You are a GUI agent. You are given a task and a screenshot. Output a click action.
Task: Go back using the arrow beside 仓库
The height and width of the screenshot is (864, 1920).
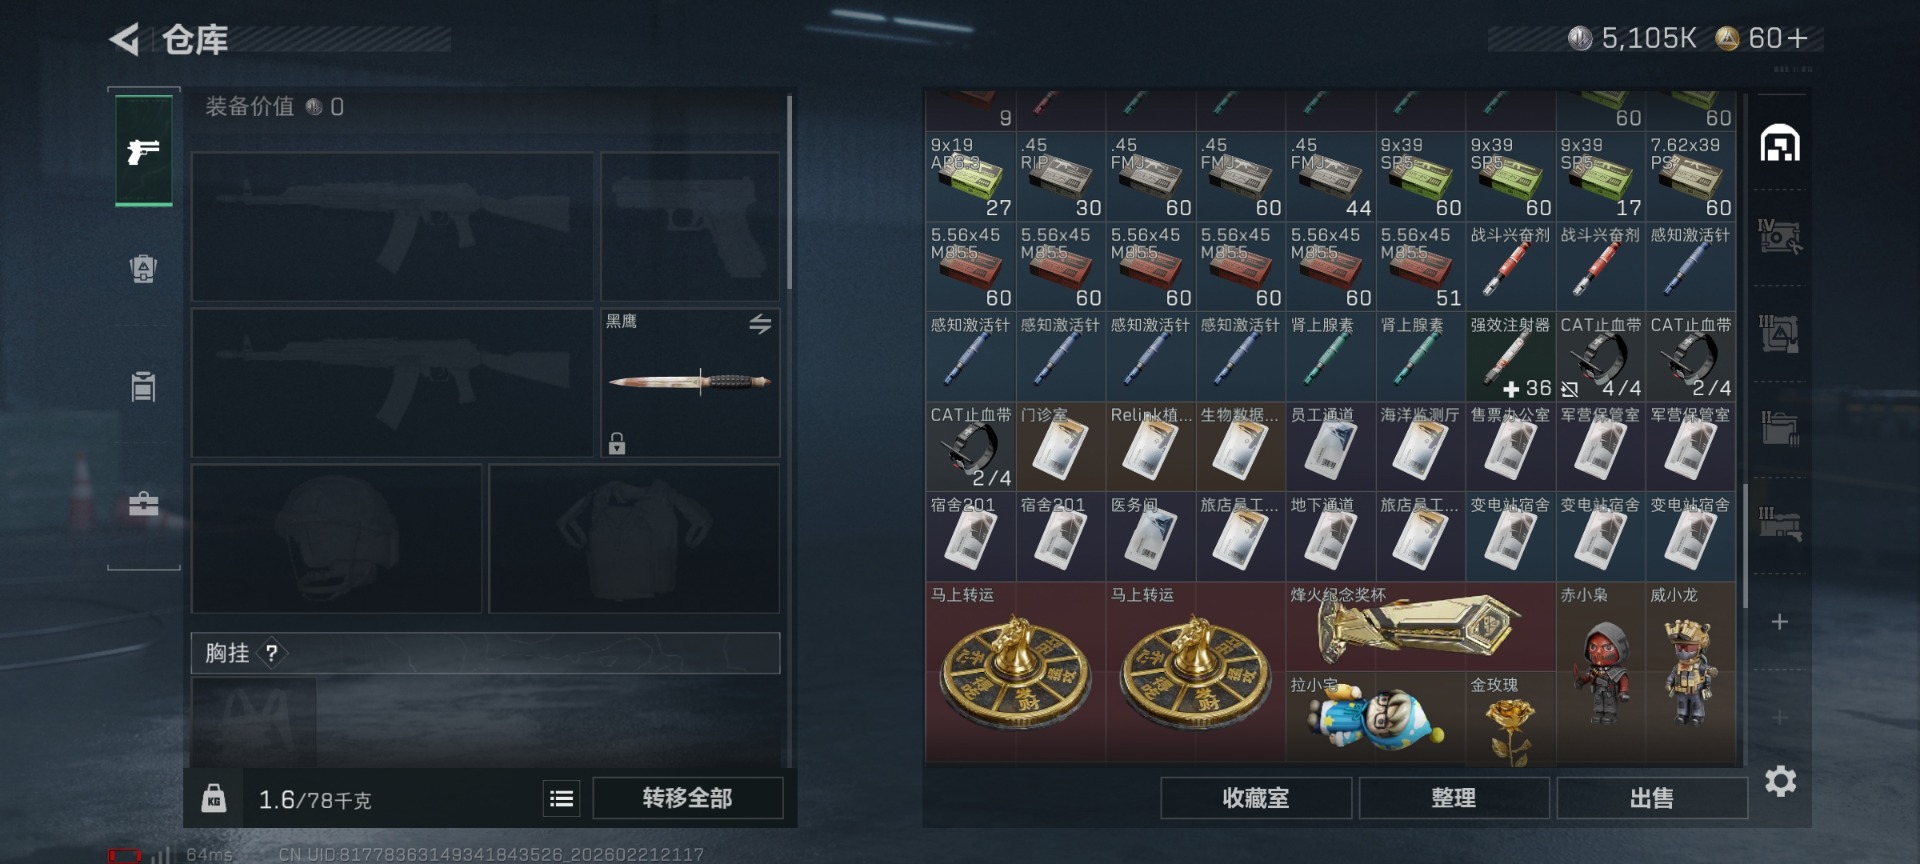125,40
